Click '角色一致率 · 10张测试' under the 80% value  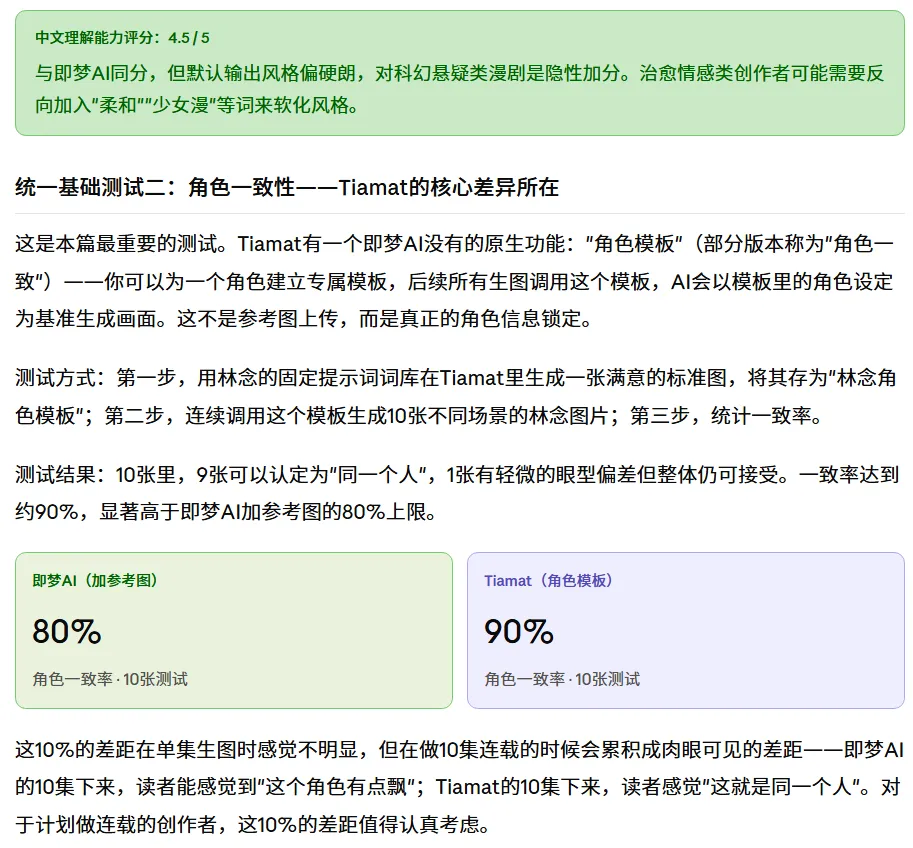[x=110, y=679]
